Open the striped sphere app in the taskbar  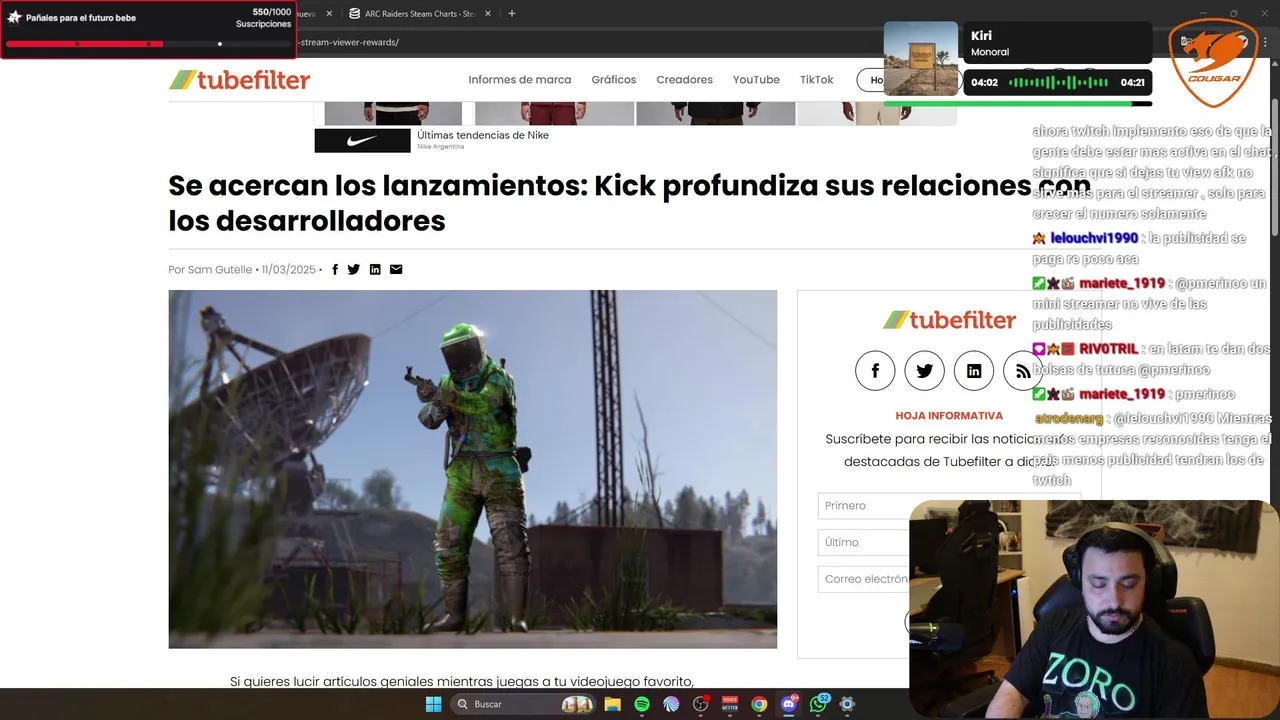click(671, 704)
